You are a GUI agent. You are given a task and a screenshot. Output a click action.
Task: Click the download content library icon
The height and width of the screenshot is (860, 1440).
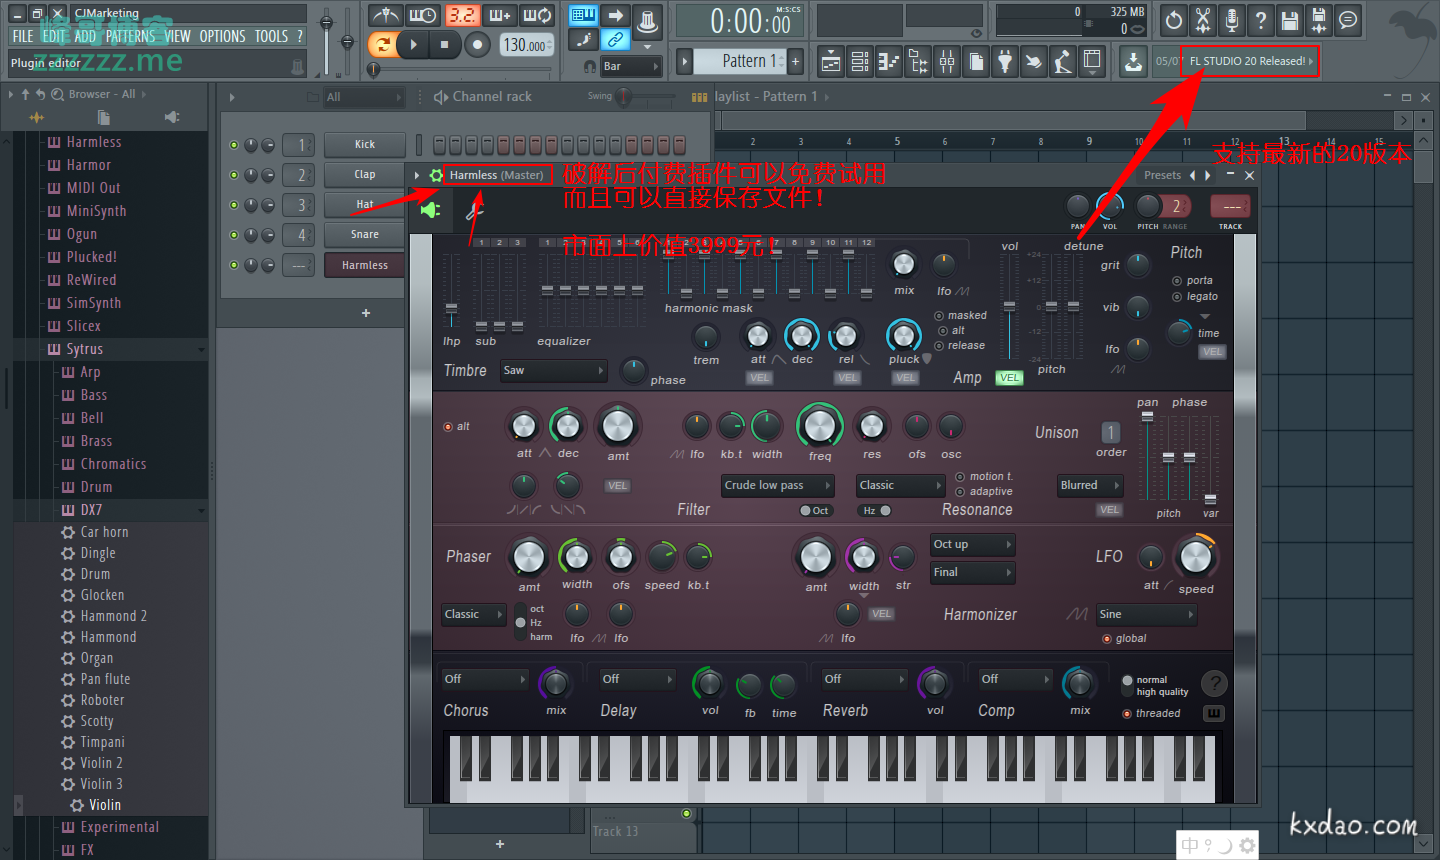[x=1133, y=62]
